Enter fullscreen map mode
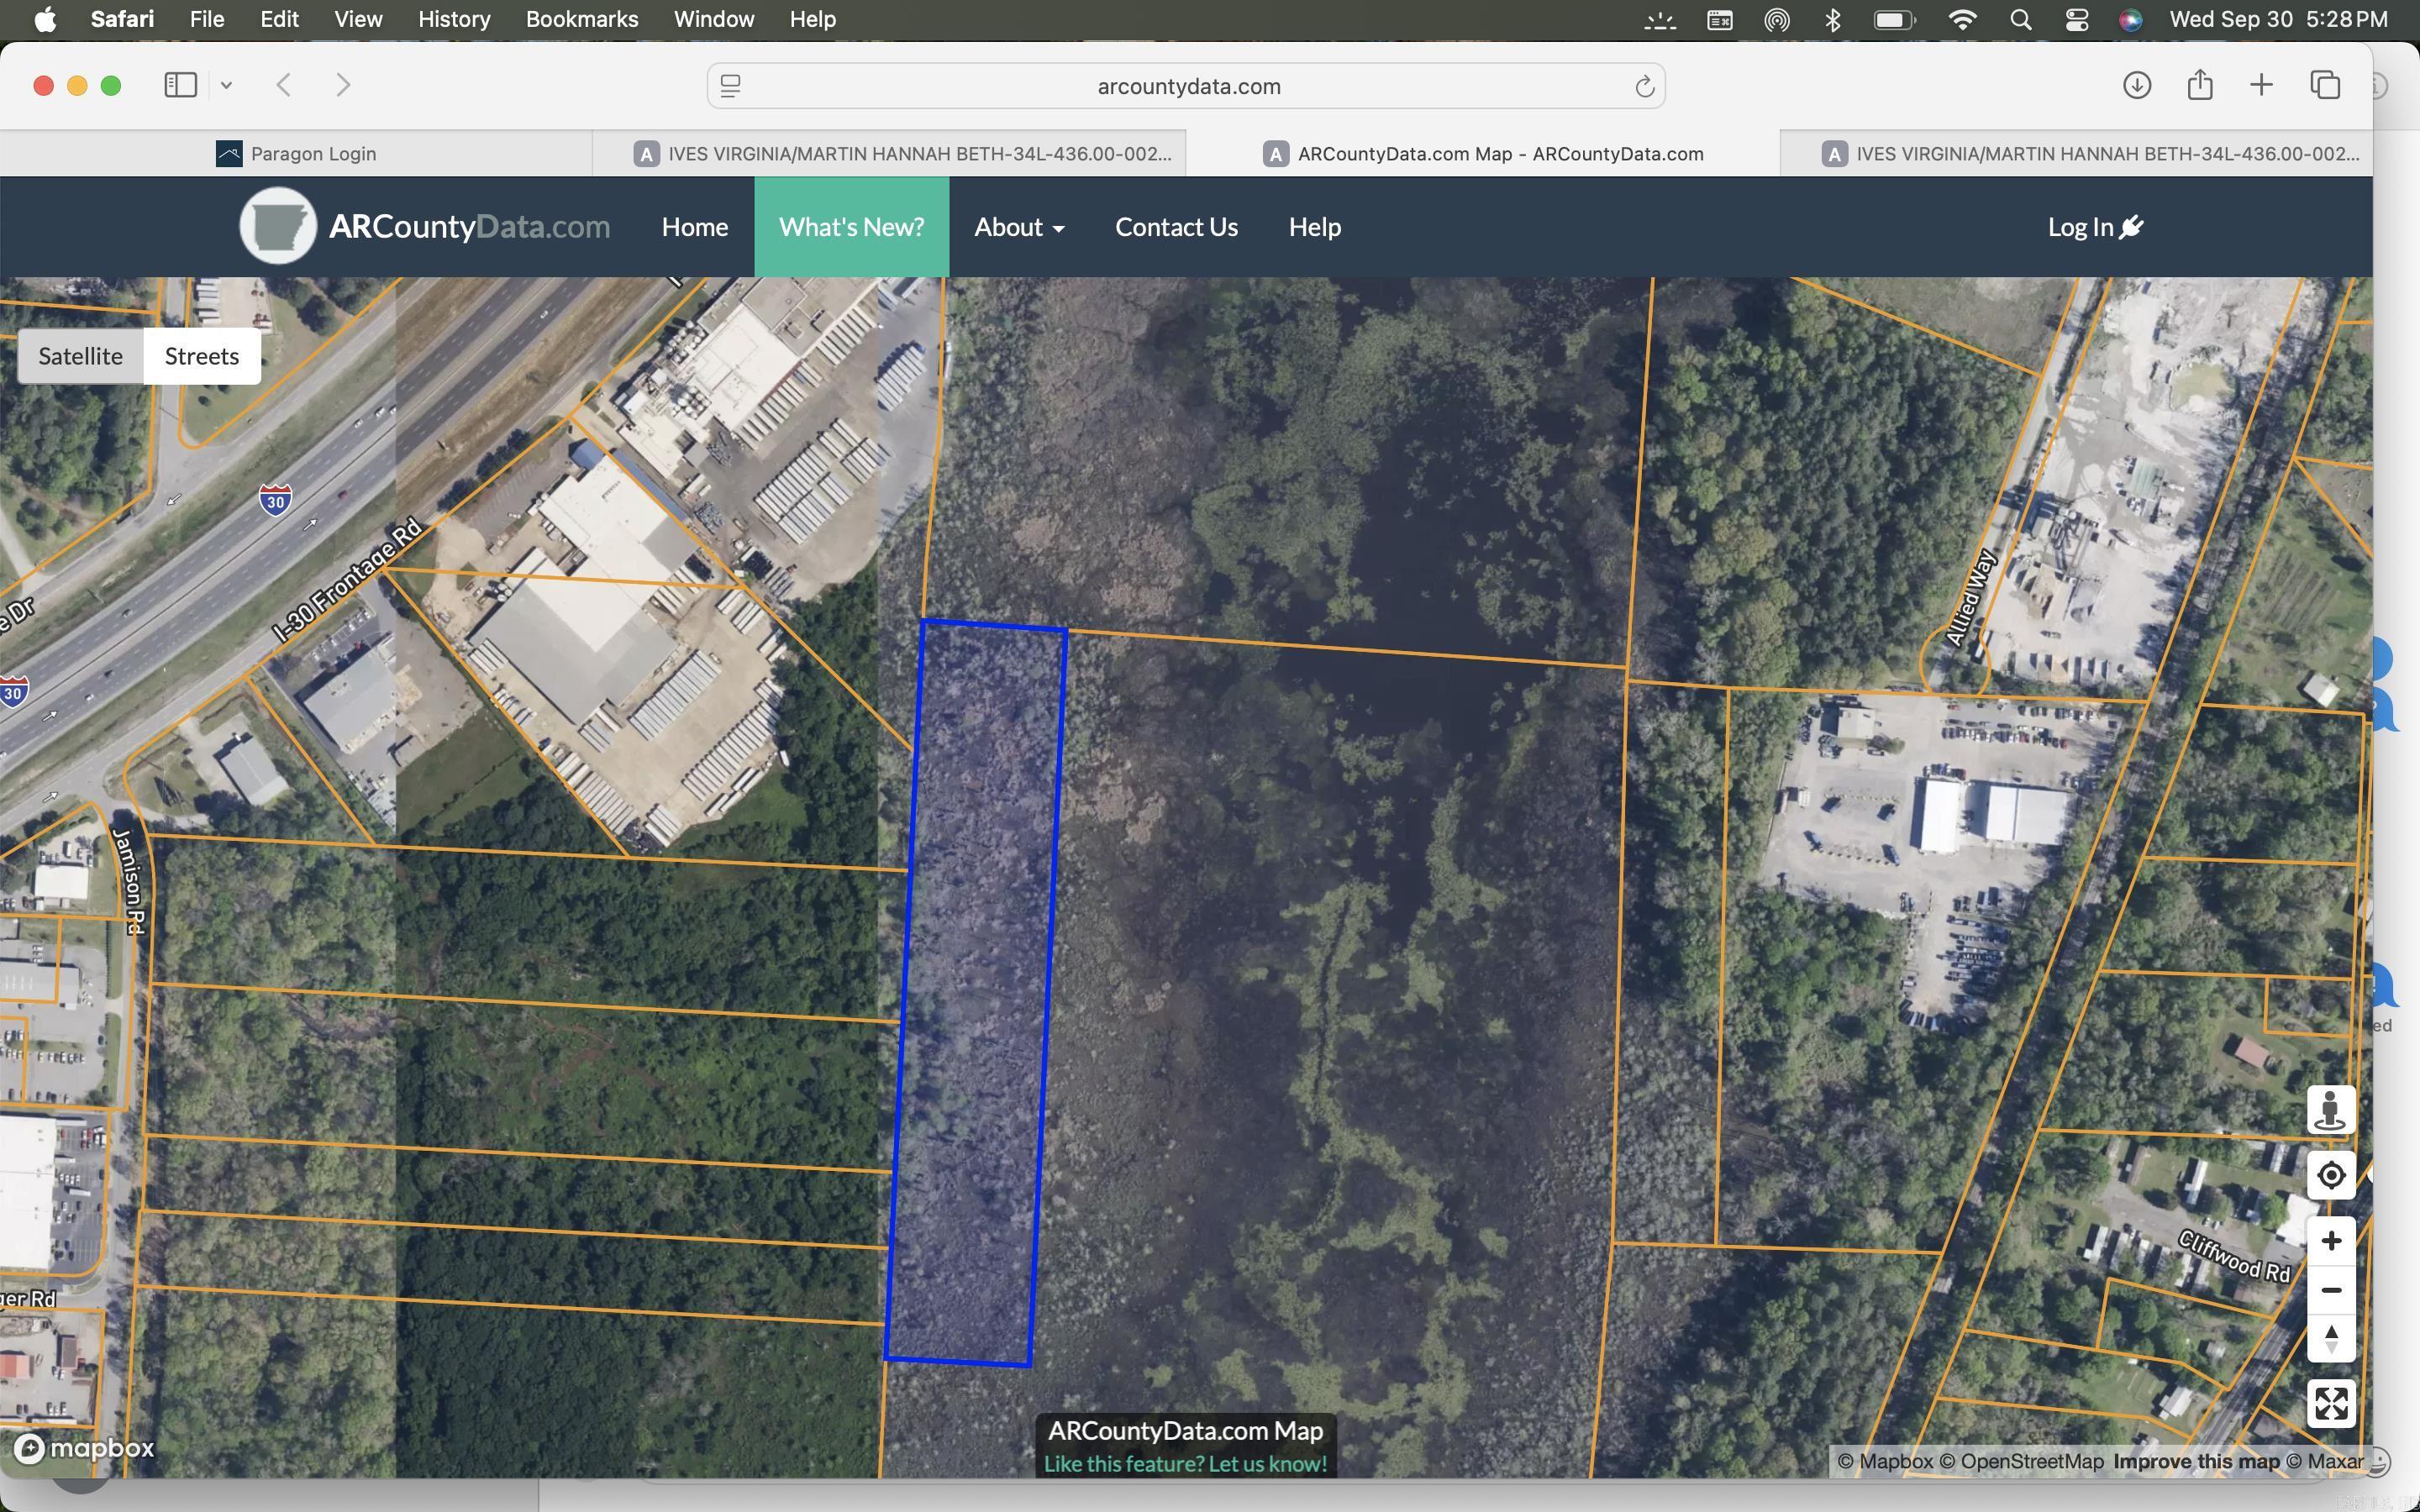The width and height of the screenshot is (2420, 1512). click(2330, 1404)
